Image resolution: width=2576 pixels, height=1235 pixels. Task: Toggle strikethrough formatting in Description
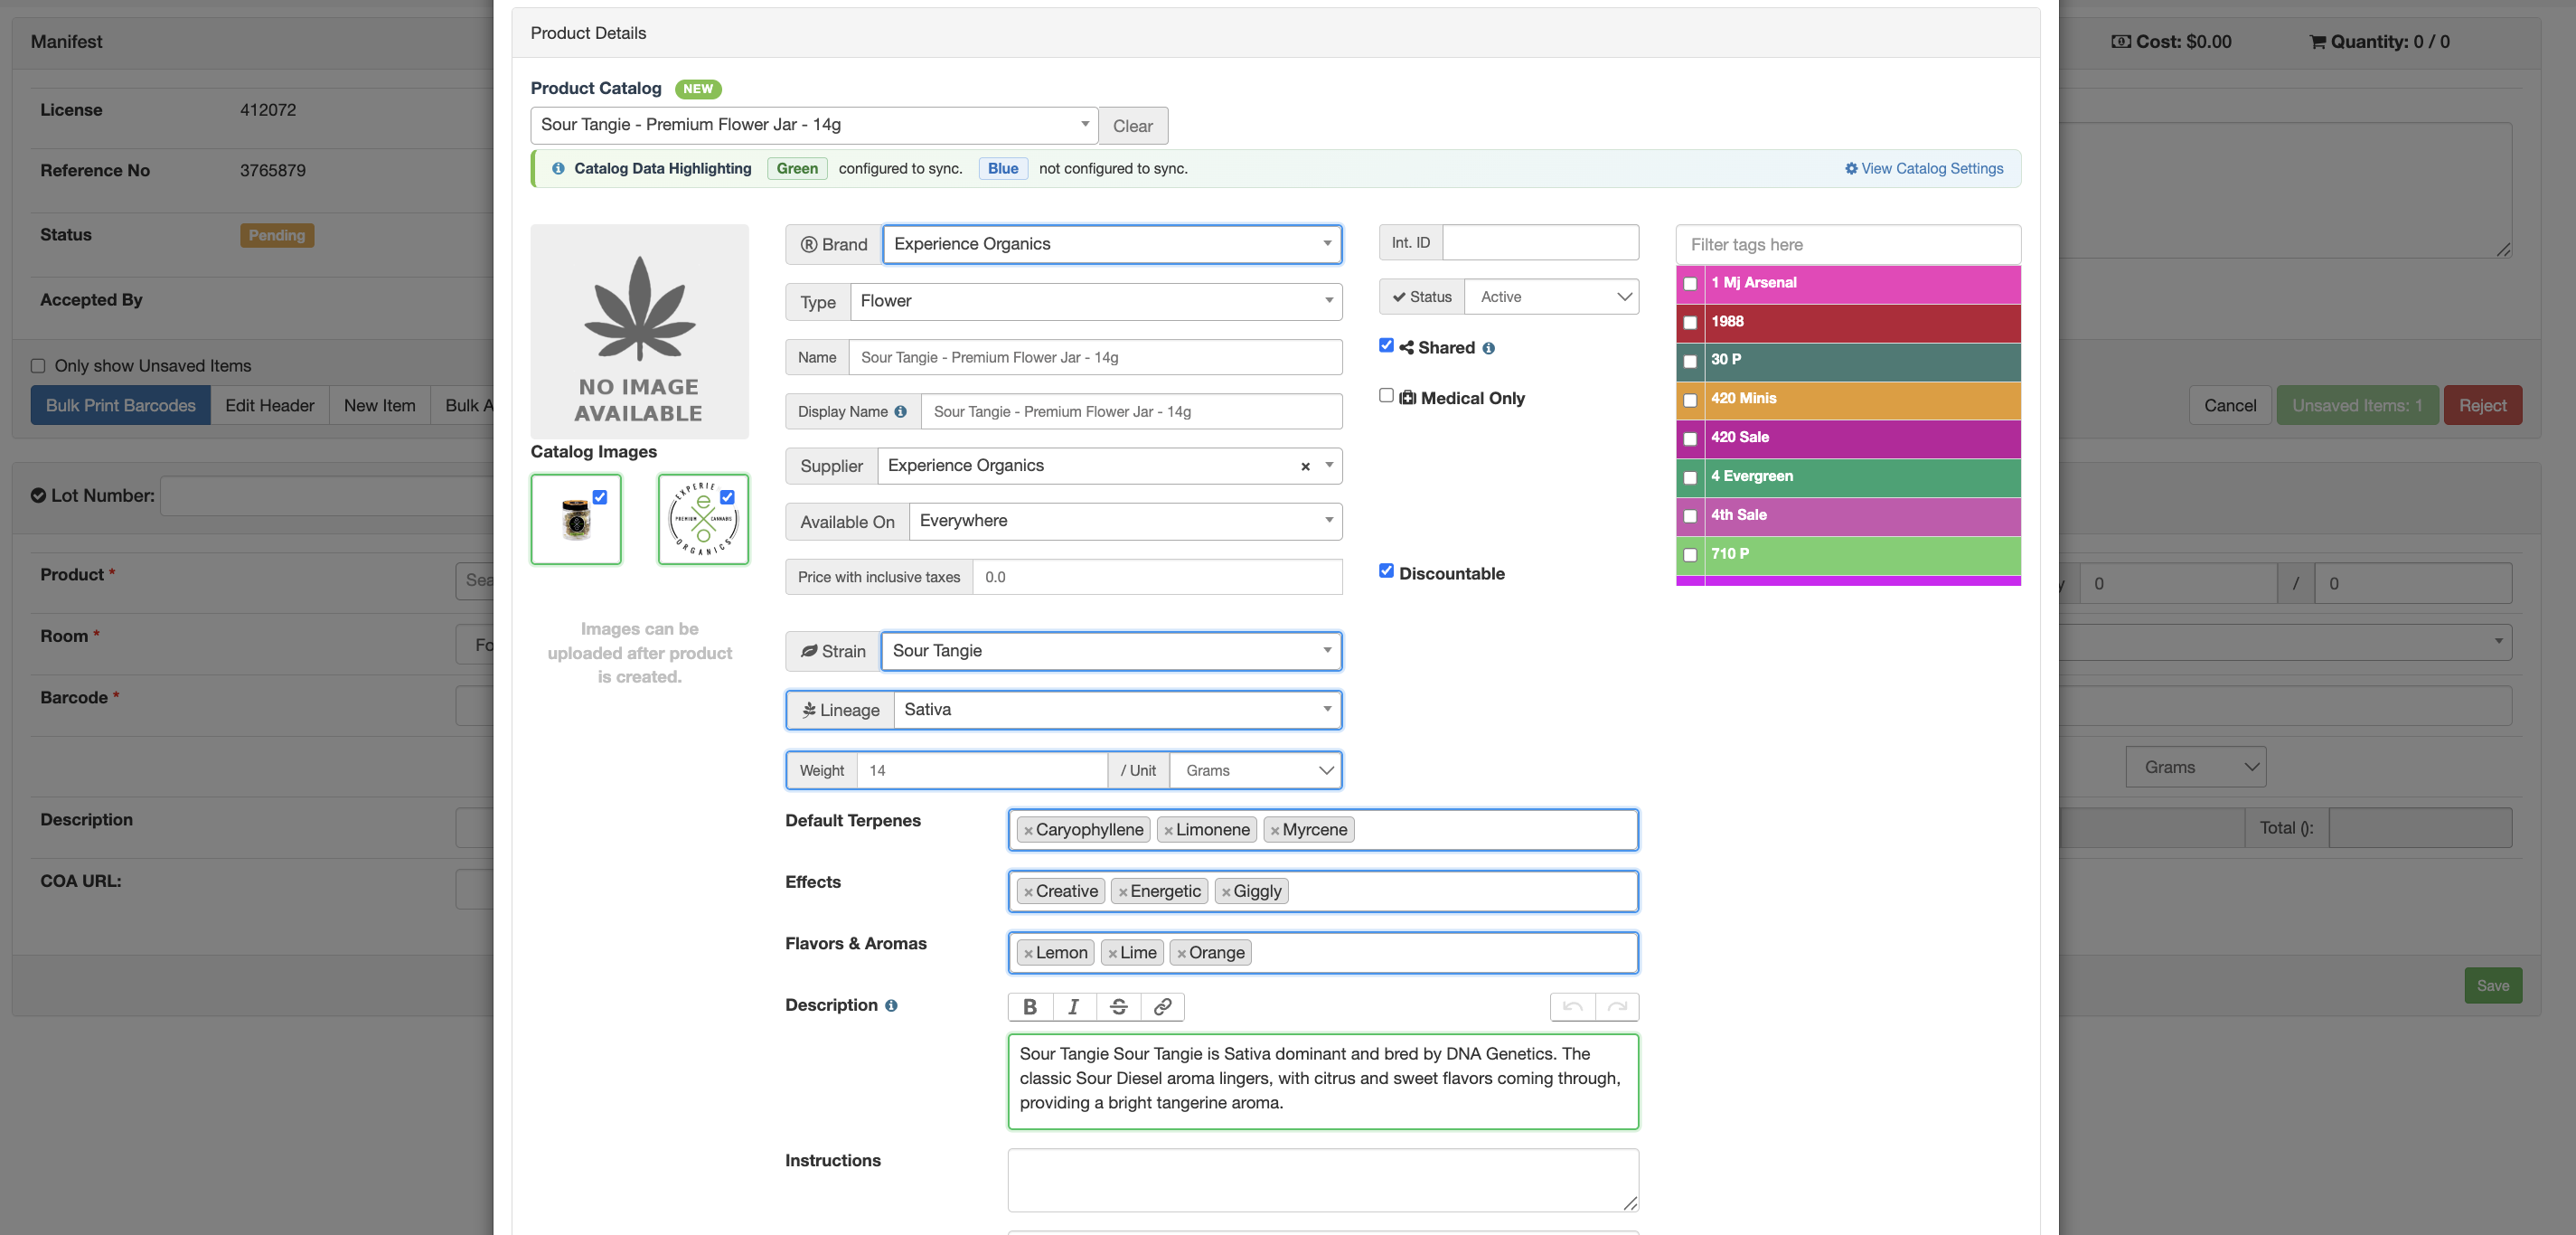click(1119, 1007)
